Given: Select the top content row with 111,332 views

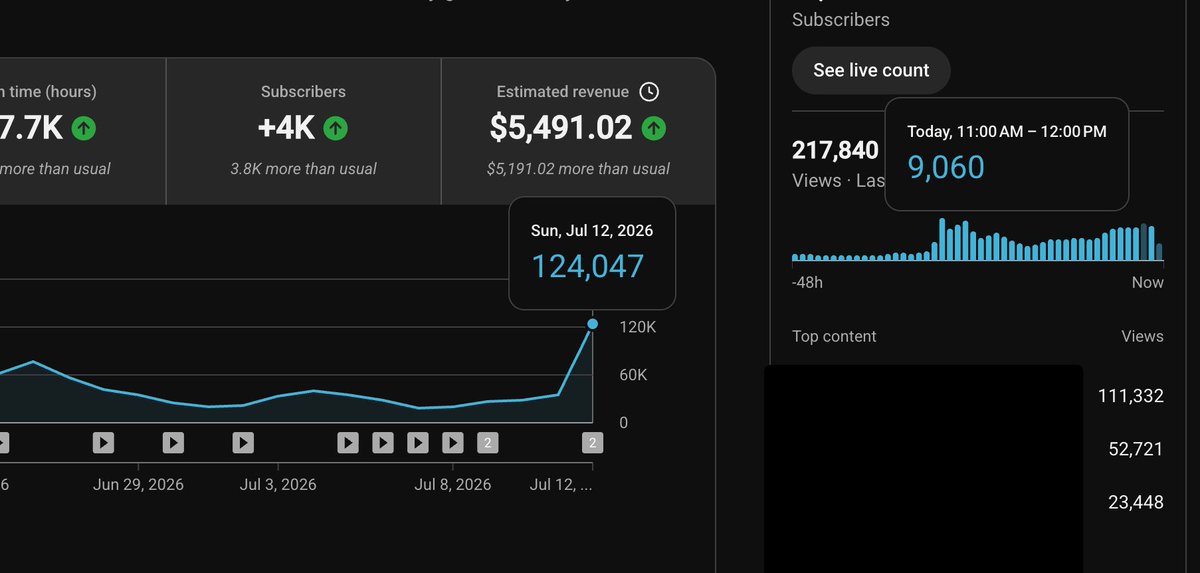Looking at the screenshot, I should (x=964, y=397).
